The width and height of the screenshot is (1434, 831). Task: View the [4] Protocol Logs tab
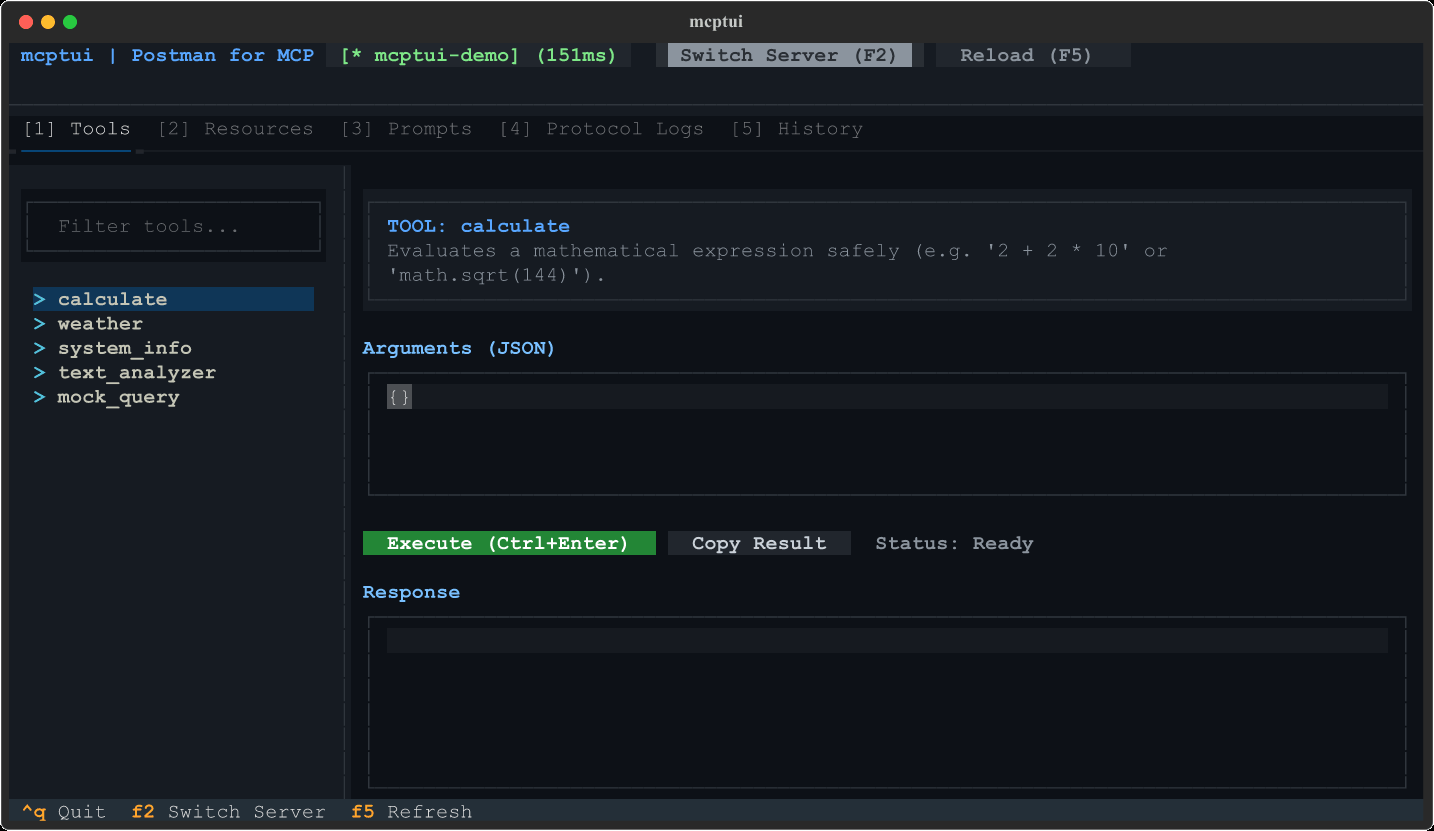(601, 129)
